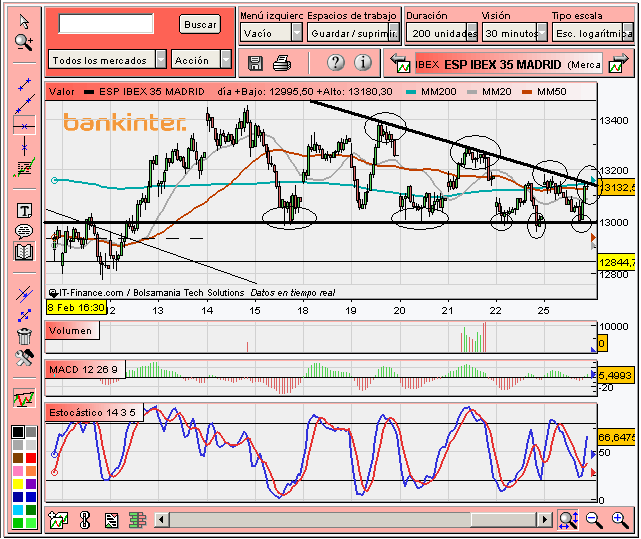Open the Guardar / suprimir dropdown
This screenshot has width=641, height=539.
pyautogui.click(x=353, y=33)
